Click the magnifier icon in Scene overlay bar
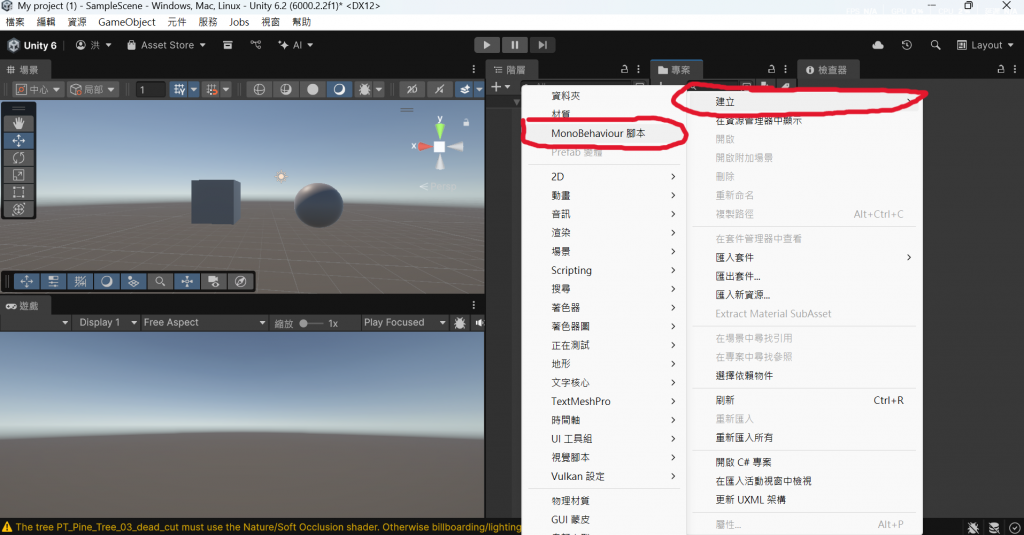Image resolution: width=1024 pixels, height=535 pixels. pyautogui.click(x=160, y=282)
